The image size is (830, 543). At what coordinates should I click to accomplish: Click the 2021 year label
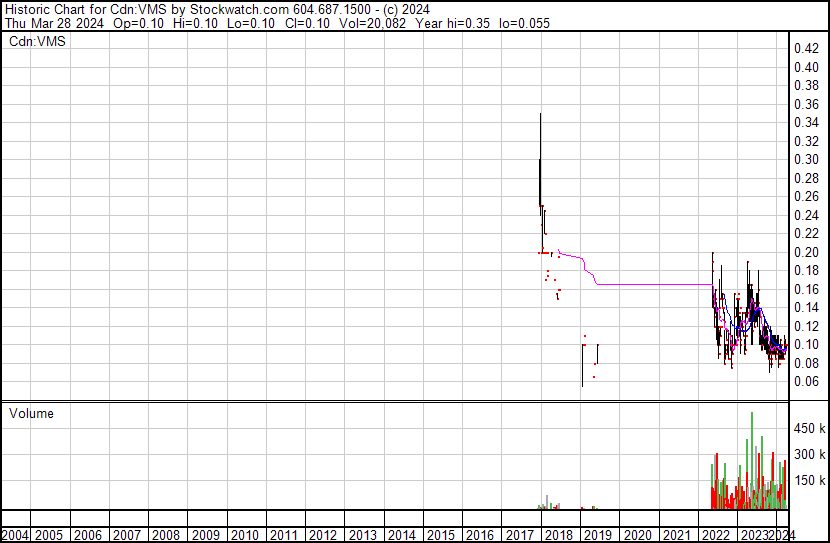[676, 535]
